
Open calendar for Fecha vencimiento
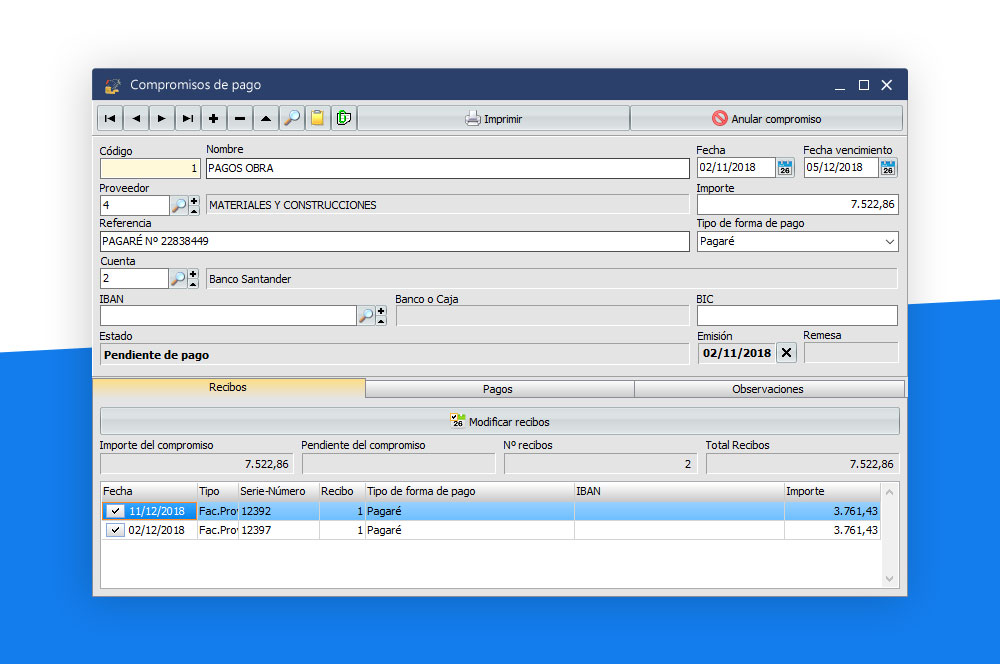tap(888, 168)
